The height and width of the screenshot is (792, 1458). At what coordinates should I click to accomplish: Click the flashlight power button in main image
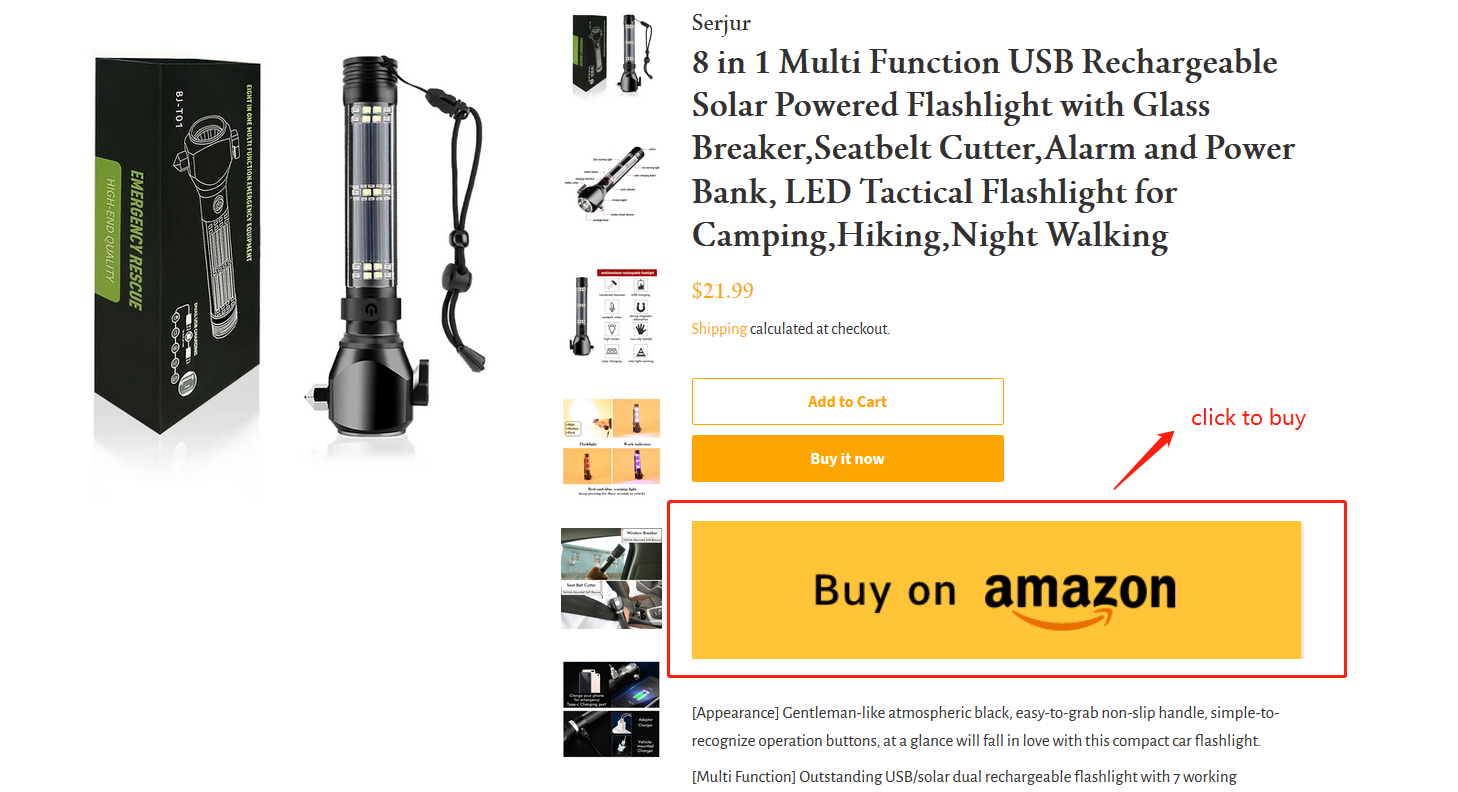tap(373, 310)
